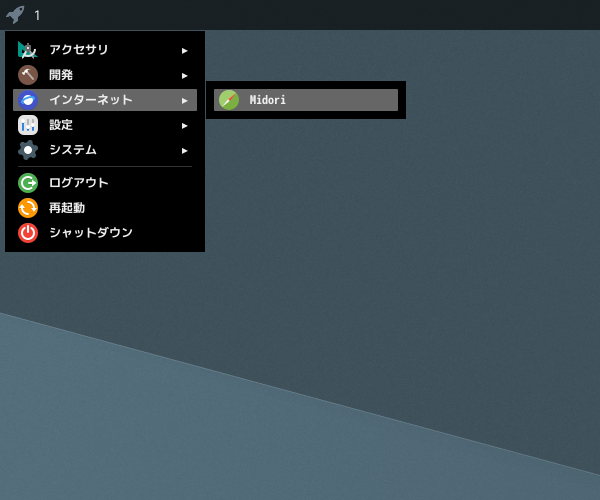
Task: Click the 開発 hammer icon
Action: [x=28, y=75]
